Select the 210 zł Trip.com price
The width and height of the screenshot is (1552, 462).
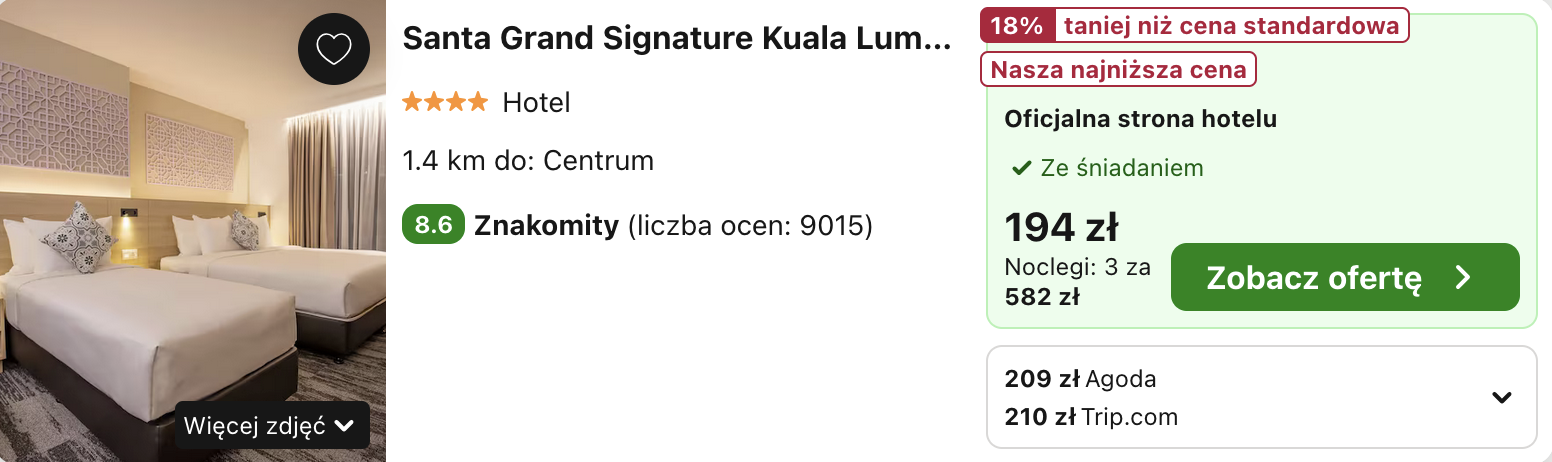click(x=1091, y=416)
